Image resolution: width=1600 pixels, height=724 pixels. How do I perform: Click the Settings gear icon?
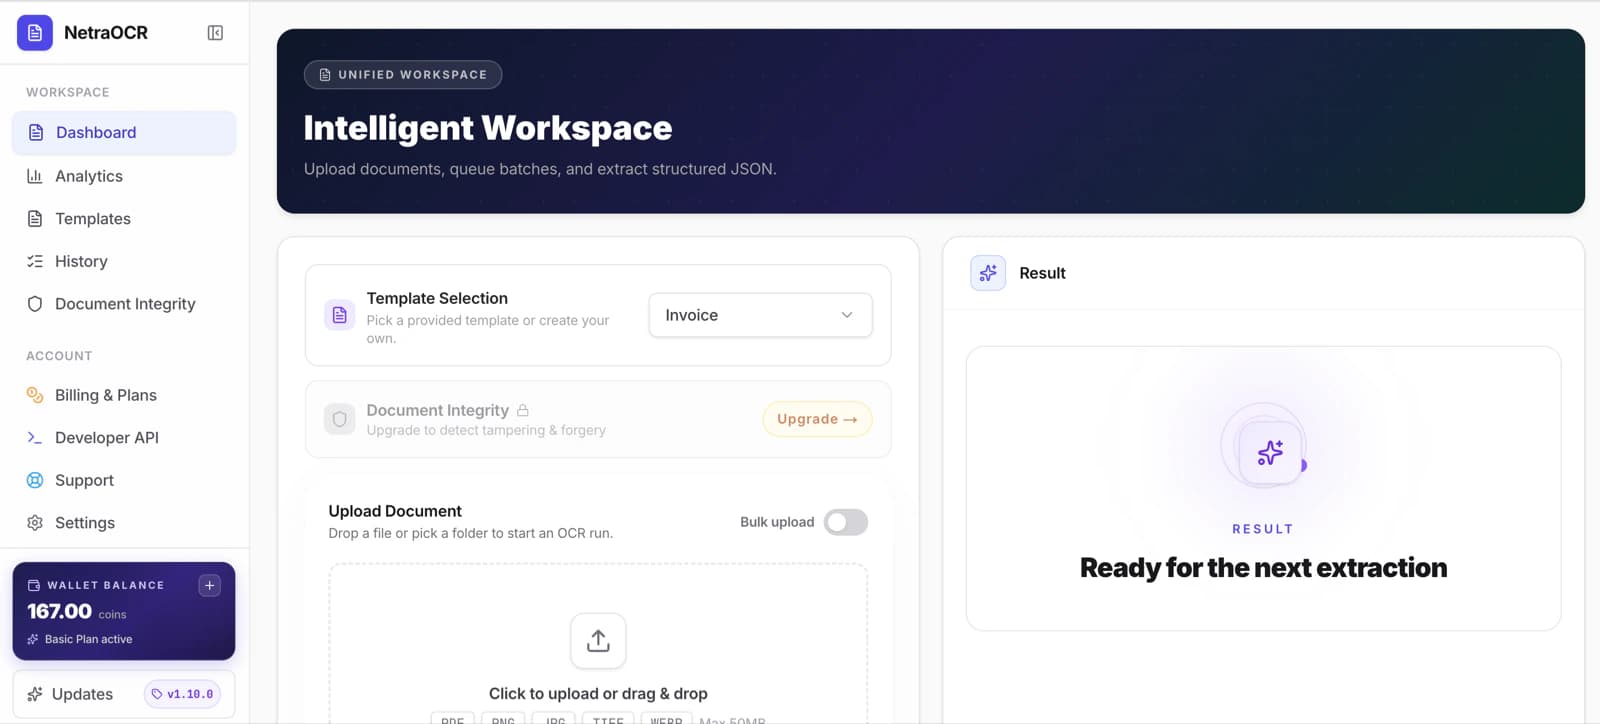tap(35, 523)
